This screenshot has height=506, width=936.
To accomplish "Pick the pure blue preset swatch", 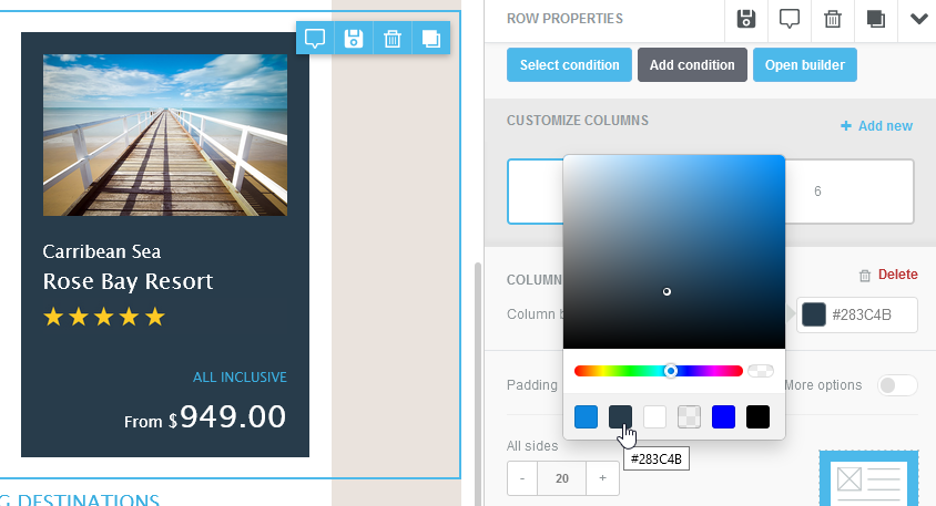I will [x=723, y=417].
